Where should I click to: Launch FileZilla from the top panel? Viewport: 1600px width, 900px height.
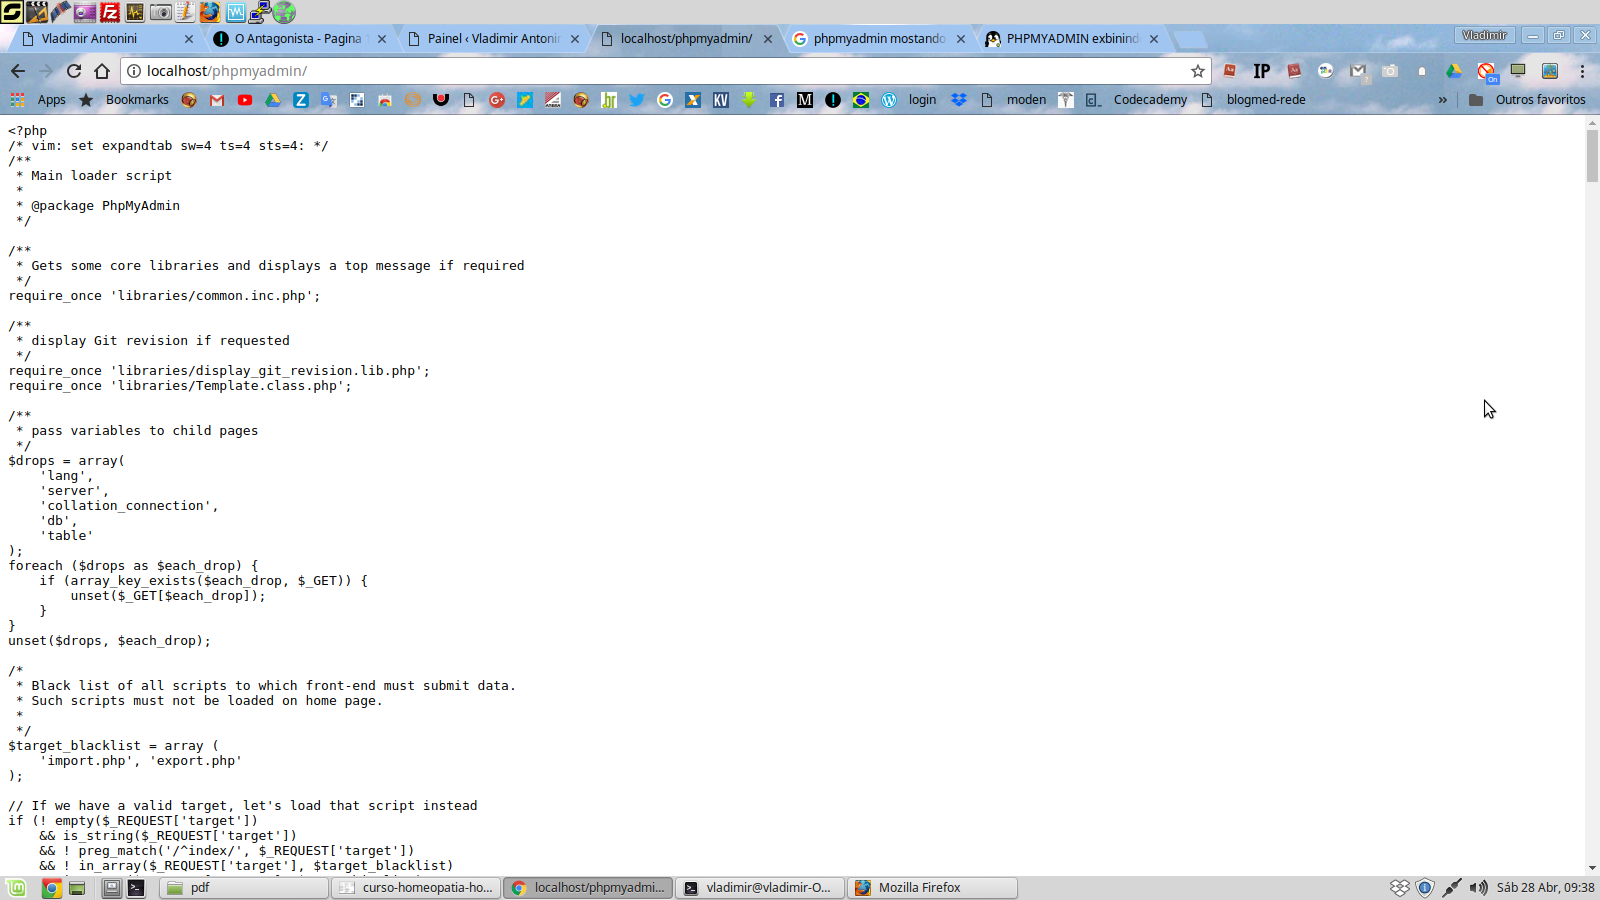tap(108, 13)
